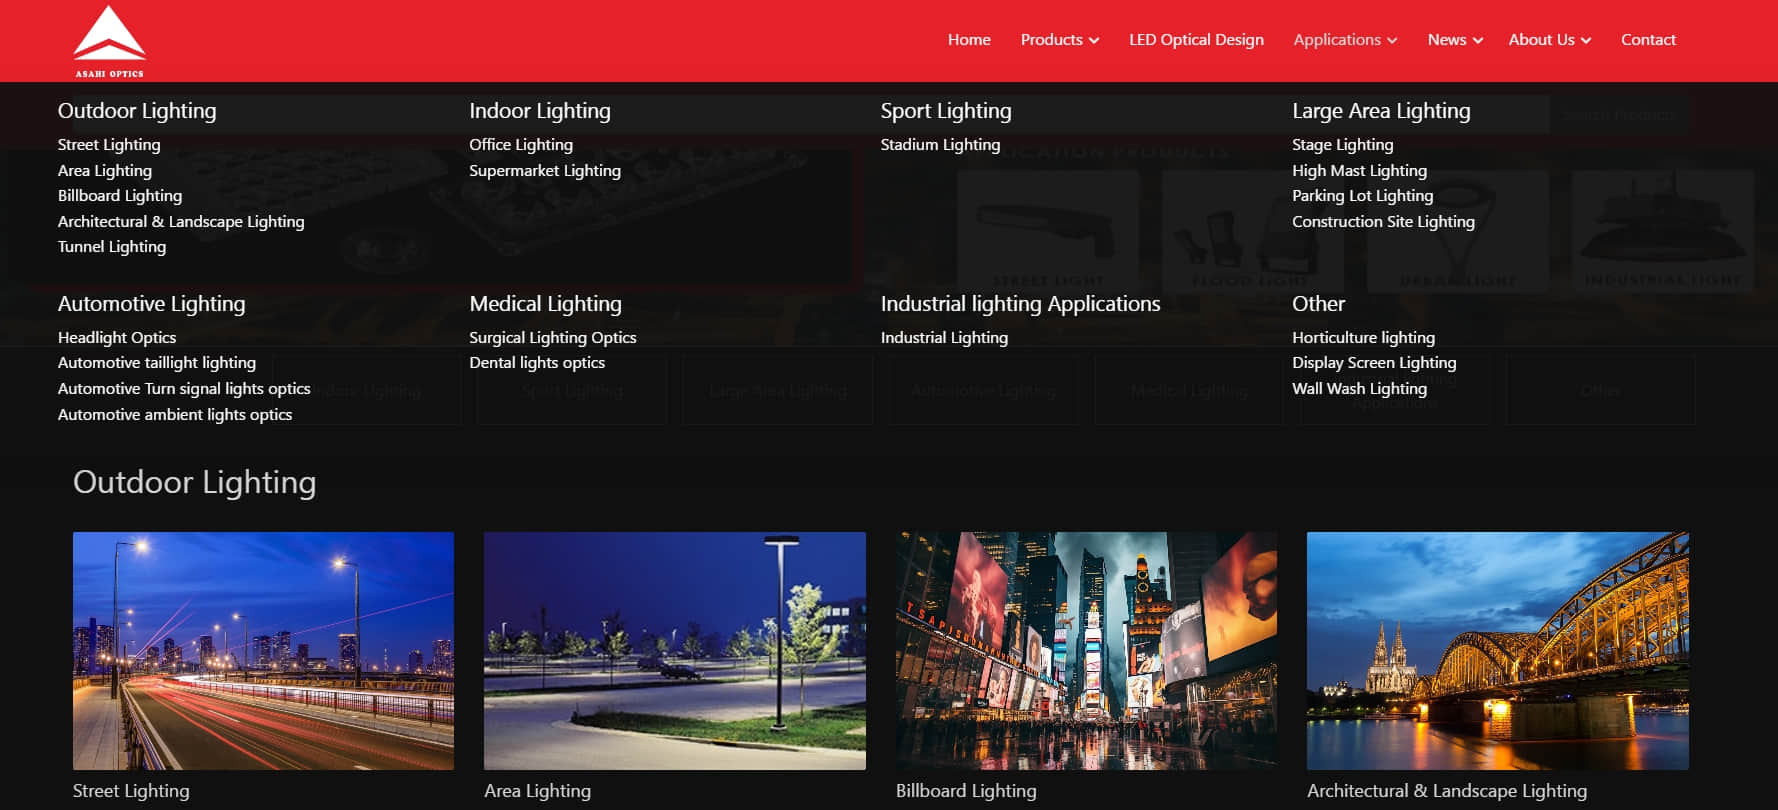Open the Products menu
This screenshot has height=810, width=1778.
tap(1059, 40)
